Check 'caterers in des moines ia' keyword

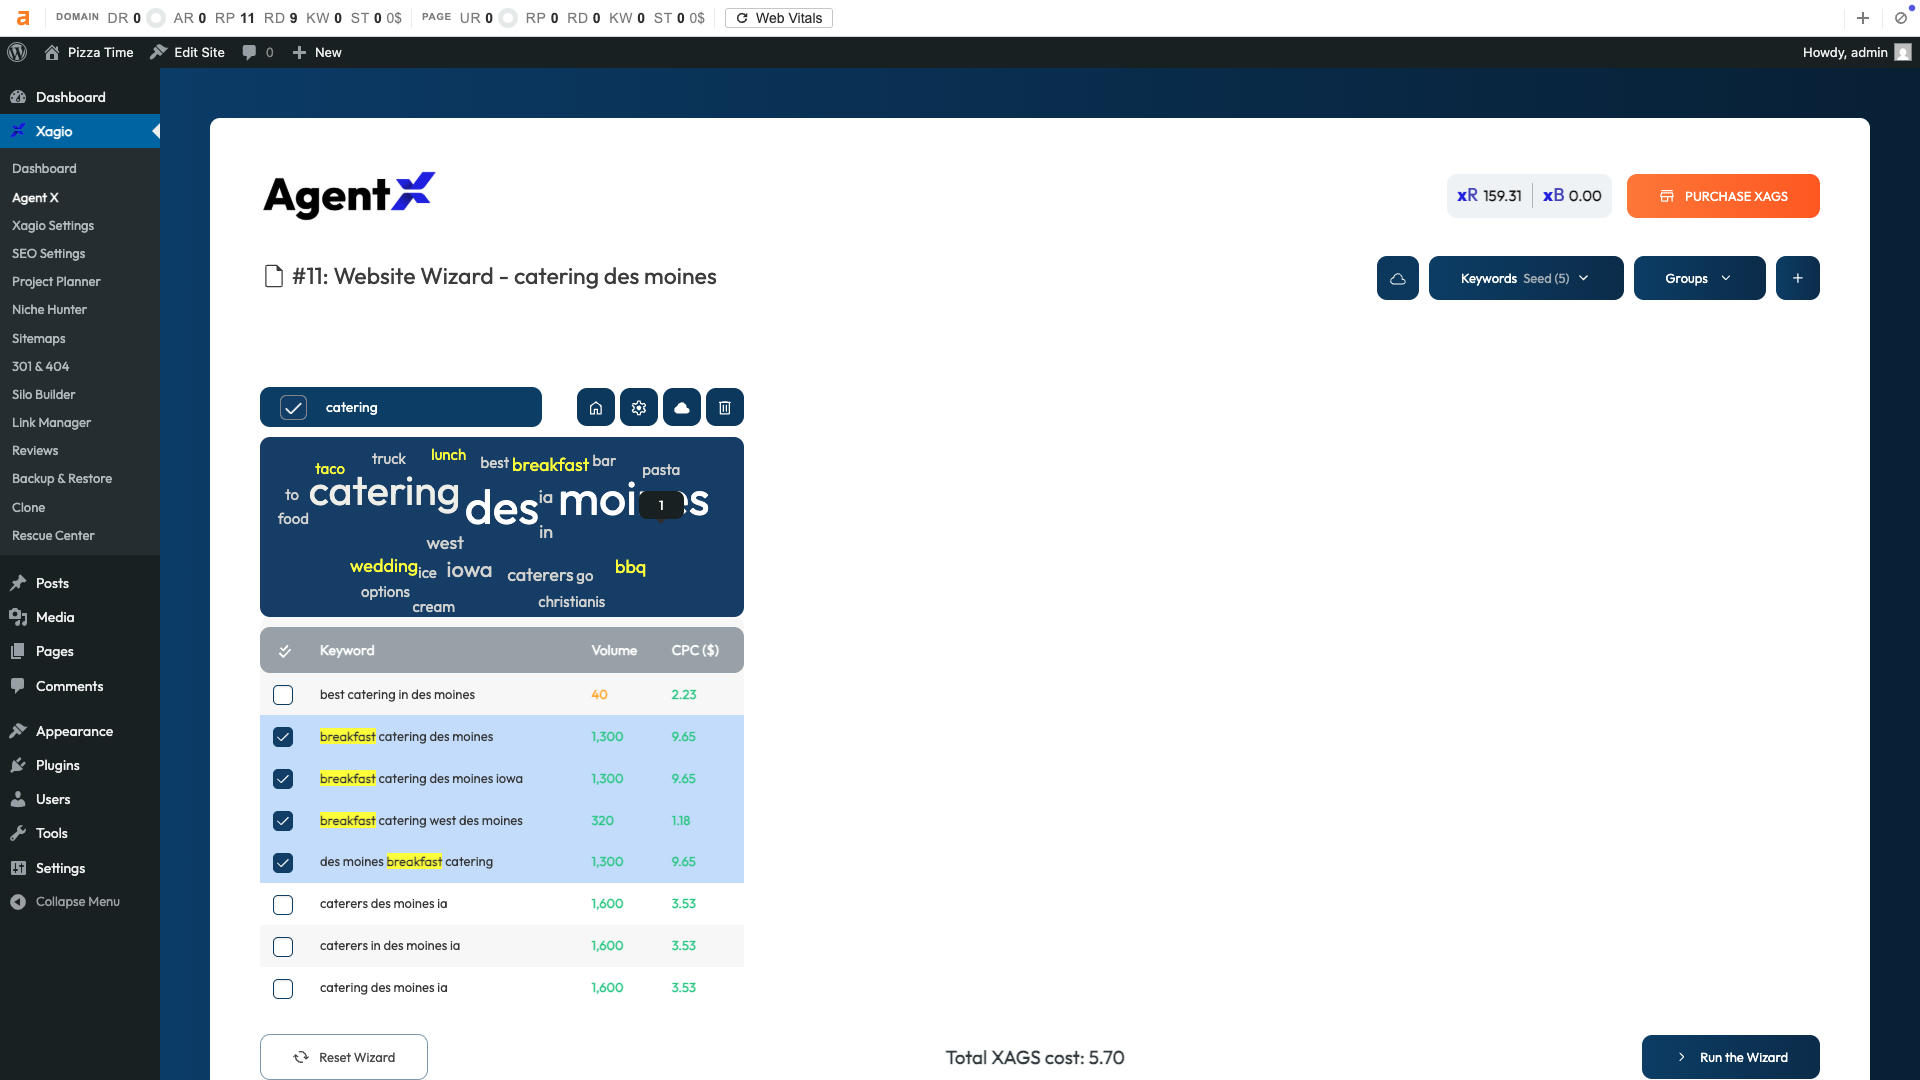(x=283, y=947)
